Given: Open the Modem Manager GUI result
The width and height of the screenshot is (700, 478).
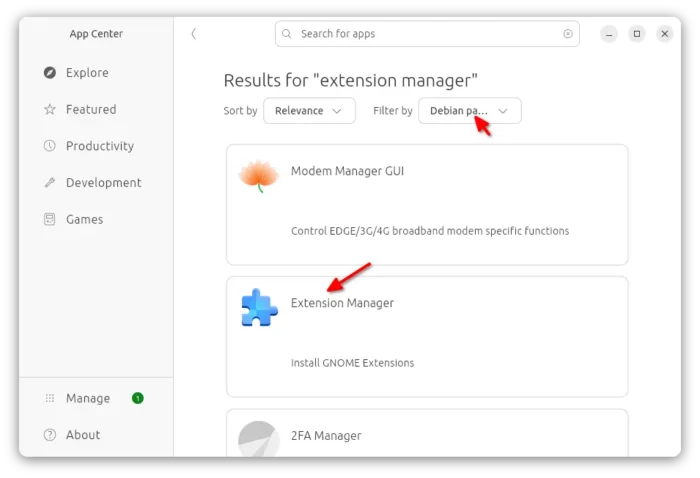Looking at the screenshot, I should pyautogui.click(x=427, y=204).
